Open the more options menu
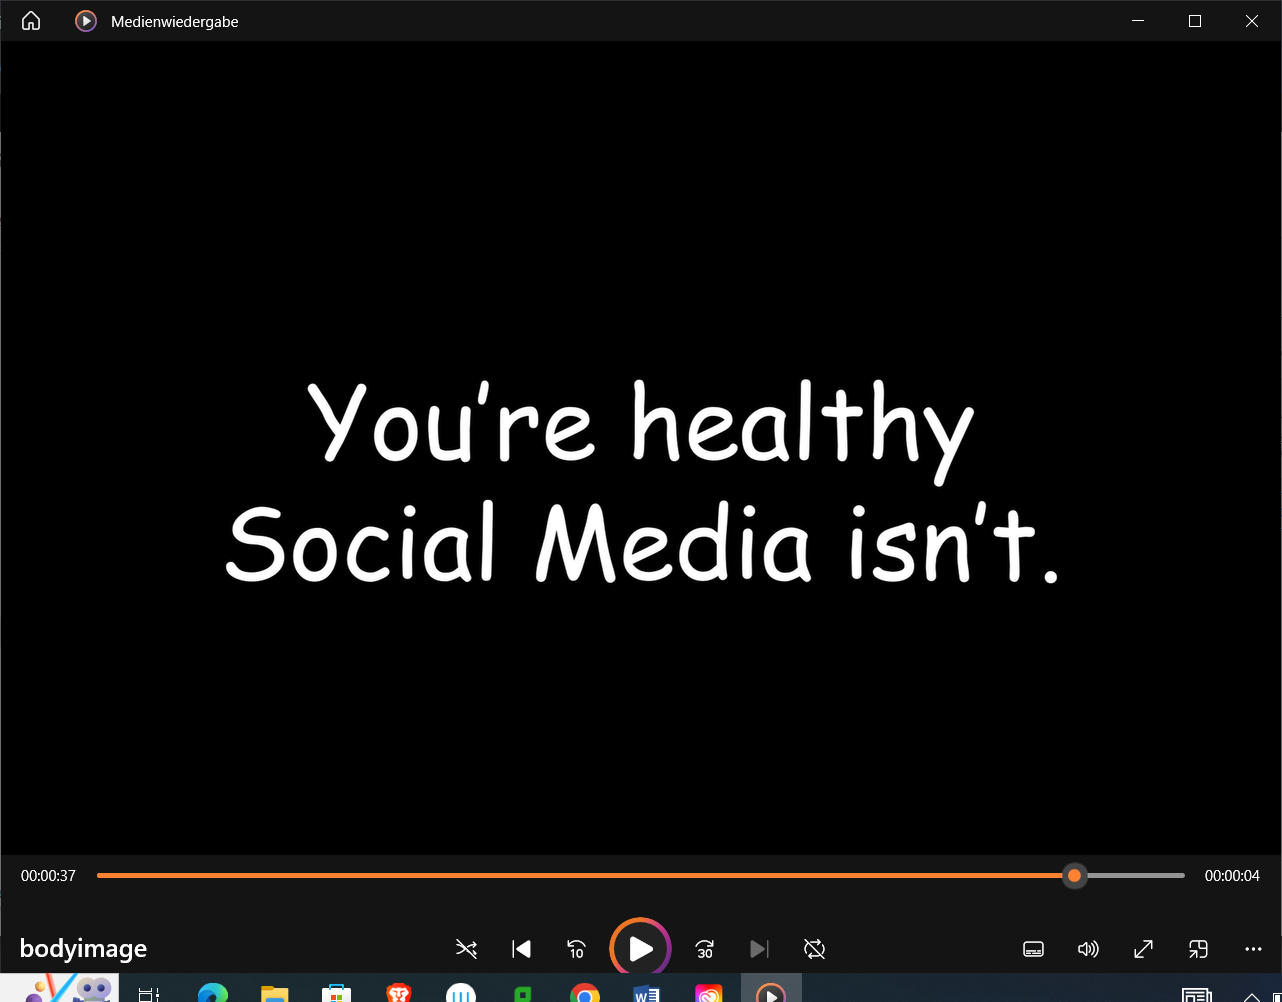The image size is (1282, 1002). coord(1253,949)
